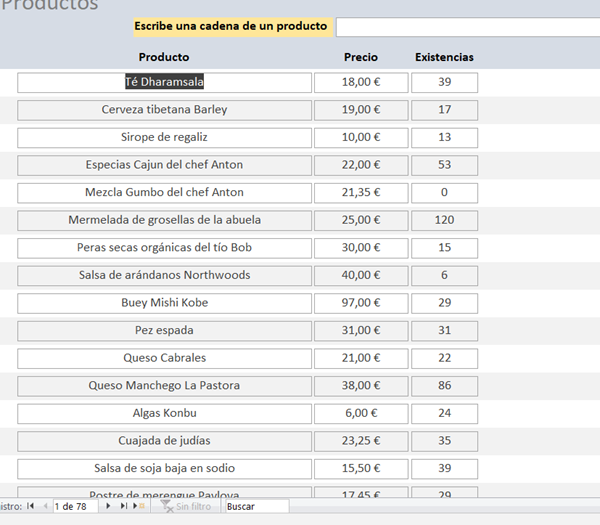Click the Cerveza tibetana Barley product field
This screenshot has width=600, height=525.
coord(164,110)
